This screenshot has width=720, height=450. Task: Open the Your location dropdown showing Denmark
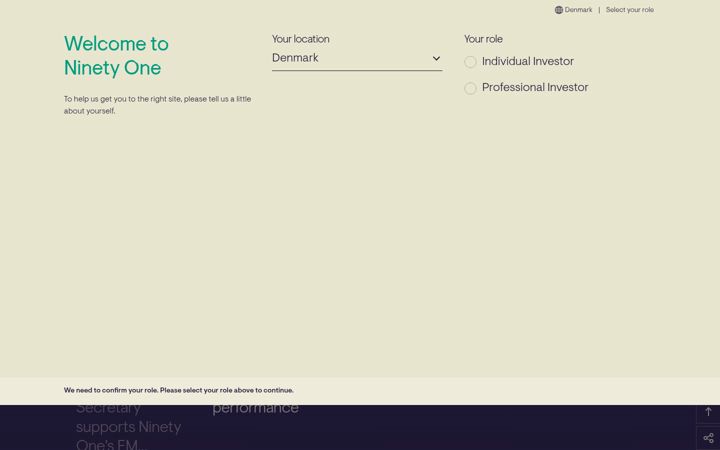tap(357, 58)
